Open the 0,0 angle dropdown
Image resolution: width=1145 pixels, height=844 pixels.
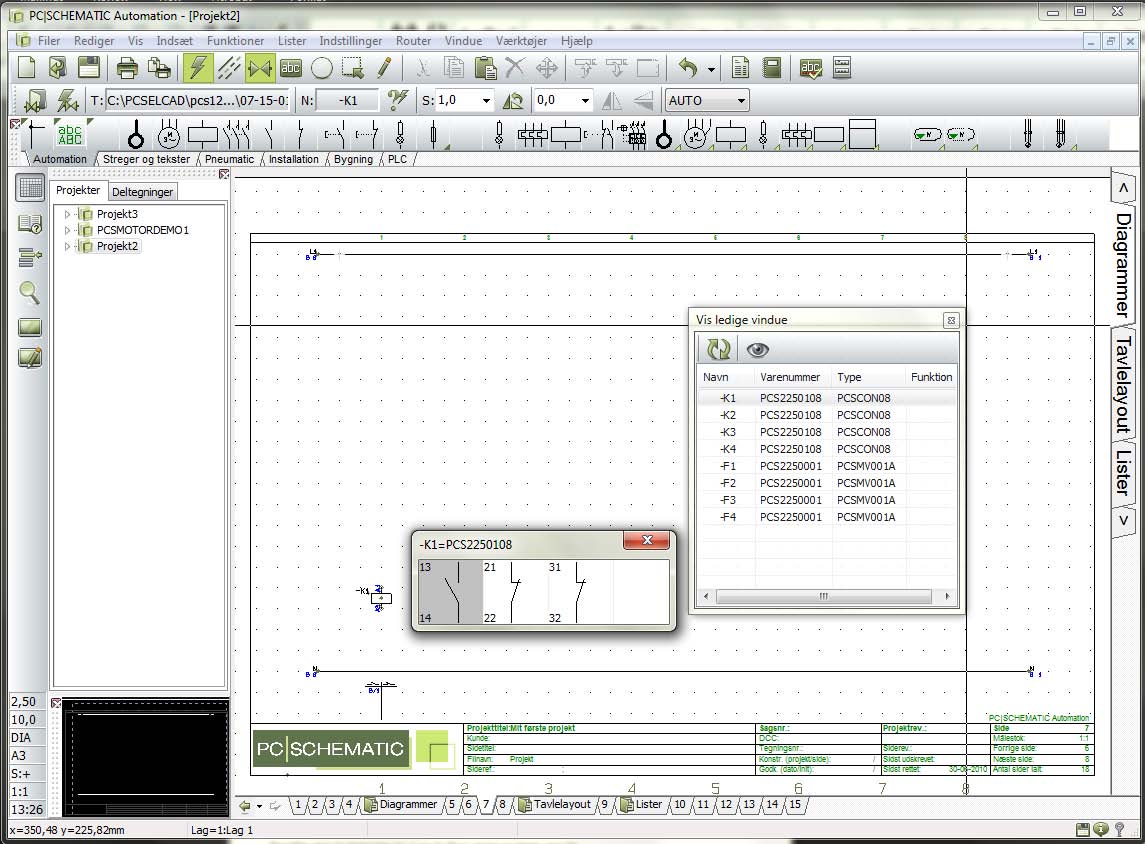tap(585, 101)
